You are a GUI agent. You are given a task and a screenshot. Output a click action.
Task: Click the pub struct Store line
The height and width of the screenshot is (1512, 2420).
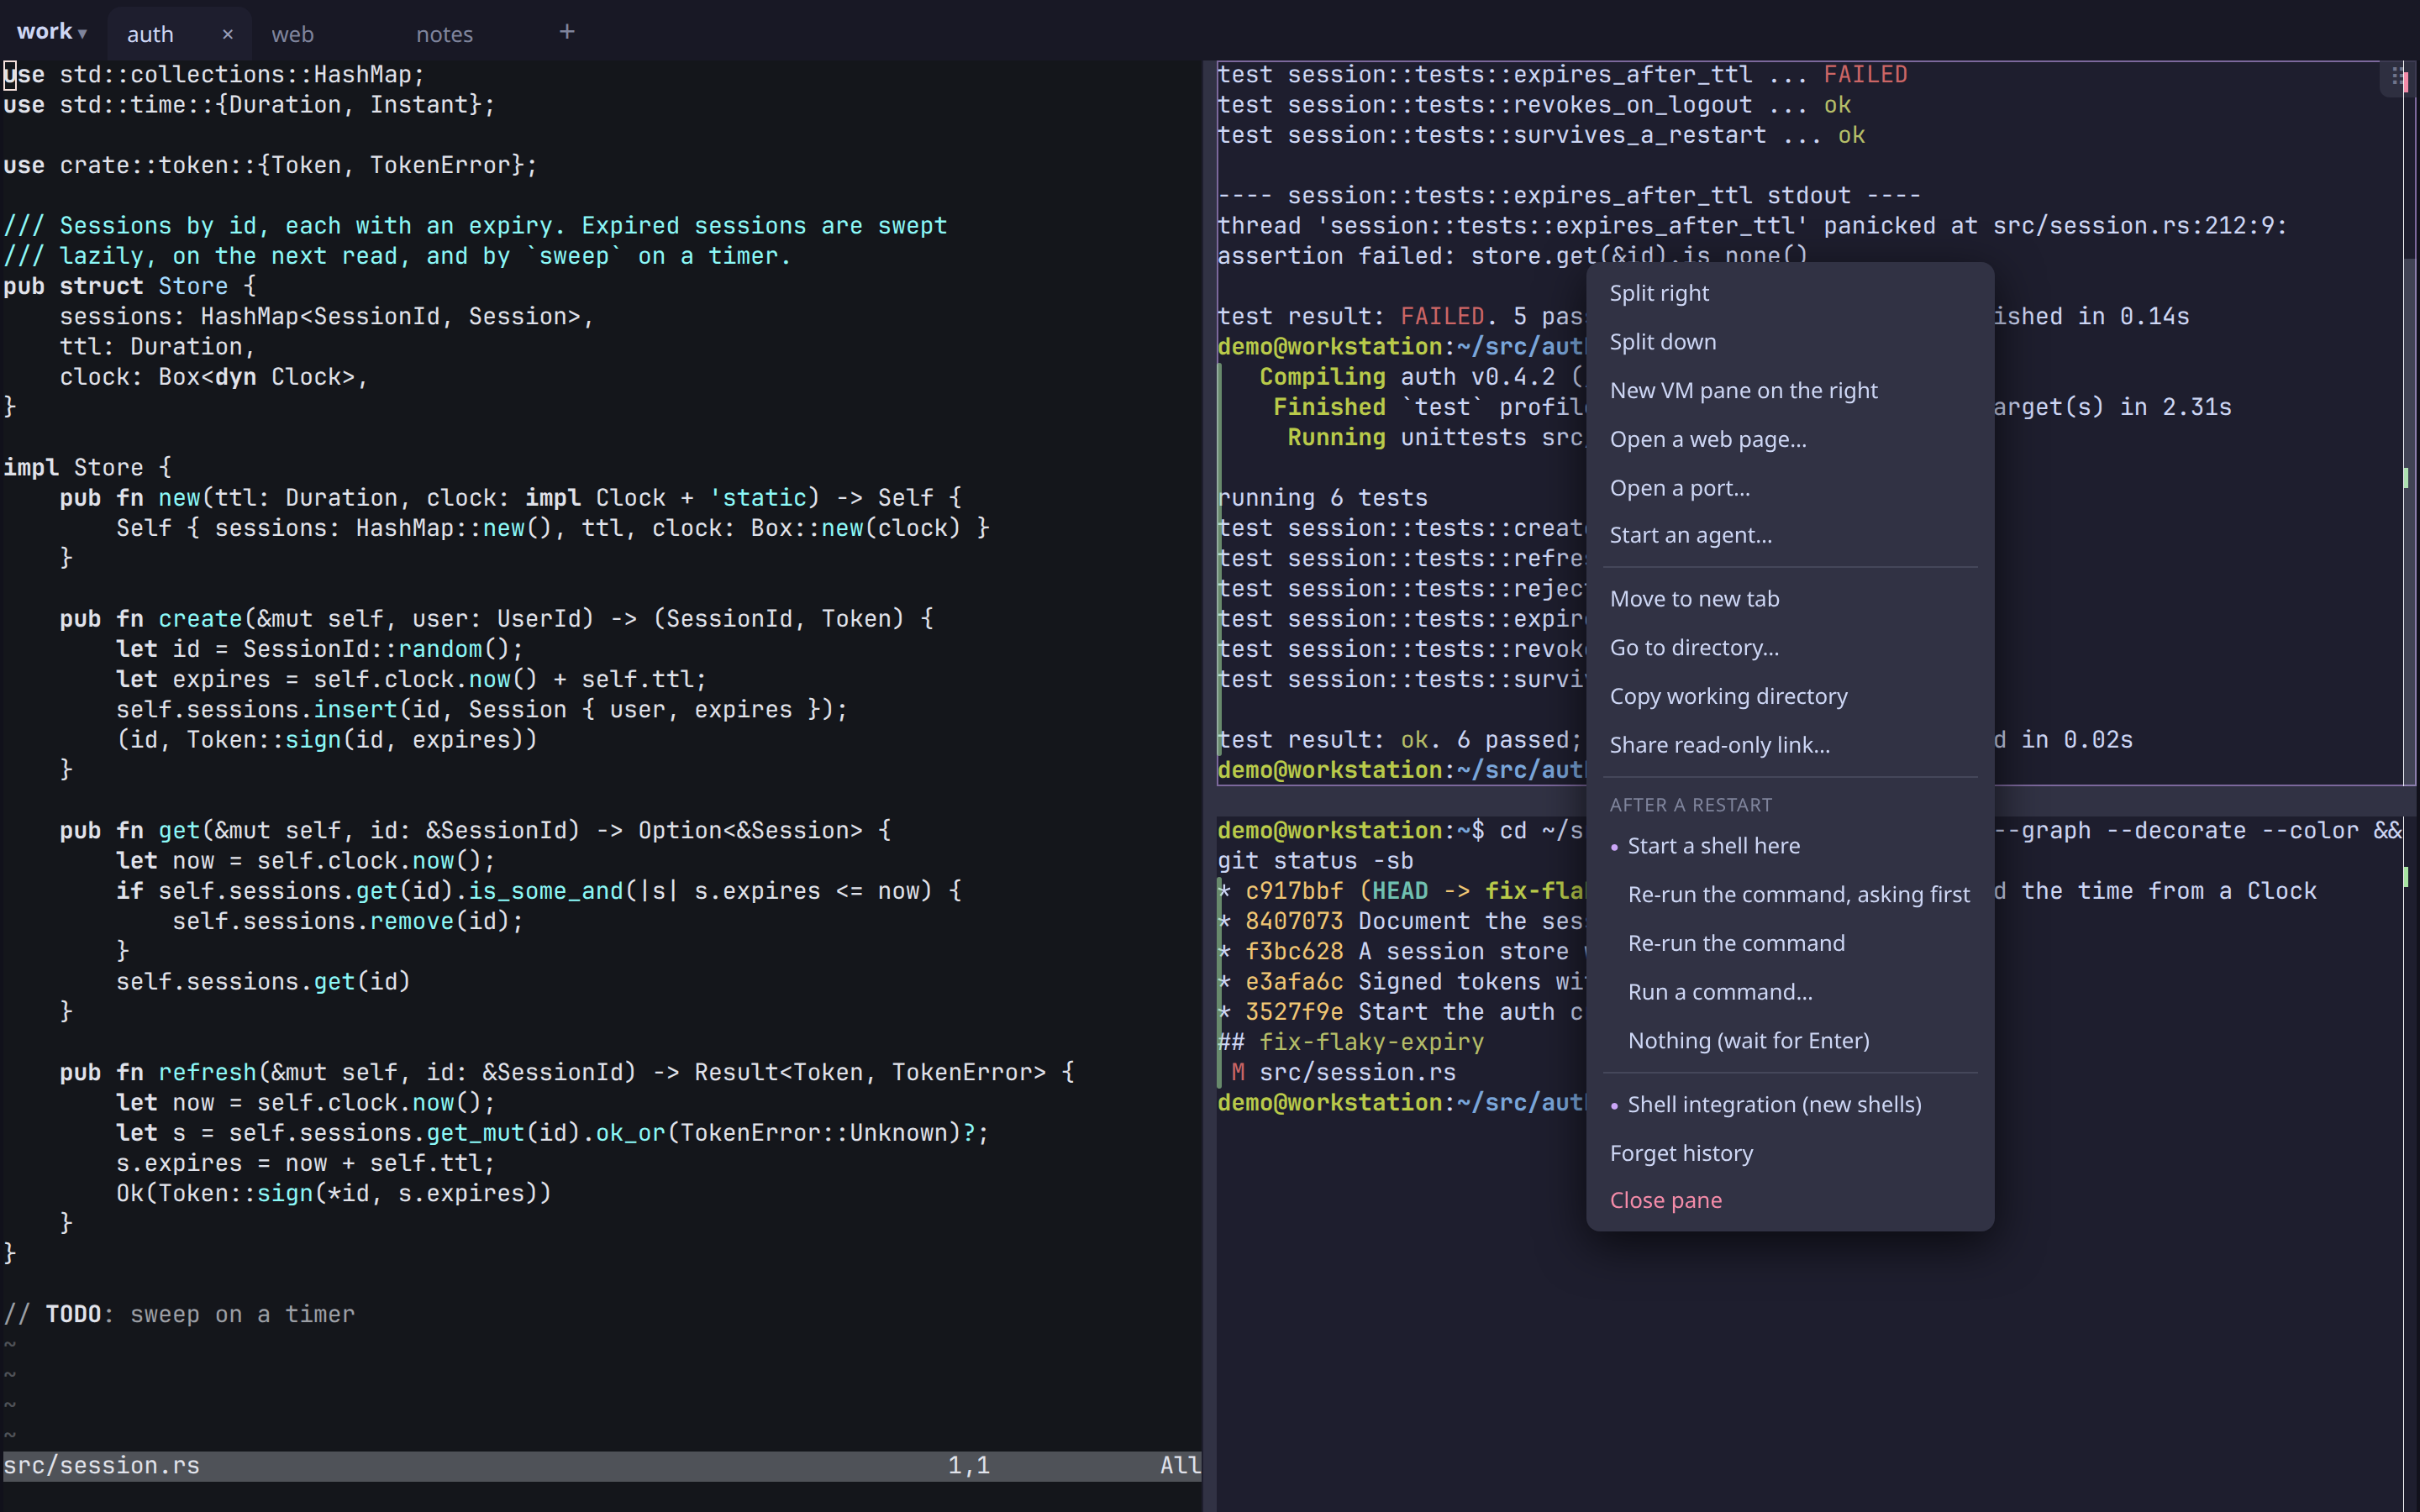click(x=129, y=286)
